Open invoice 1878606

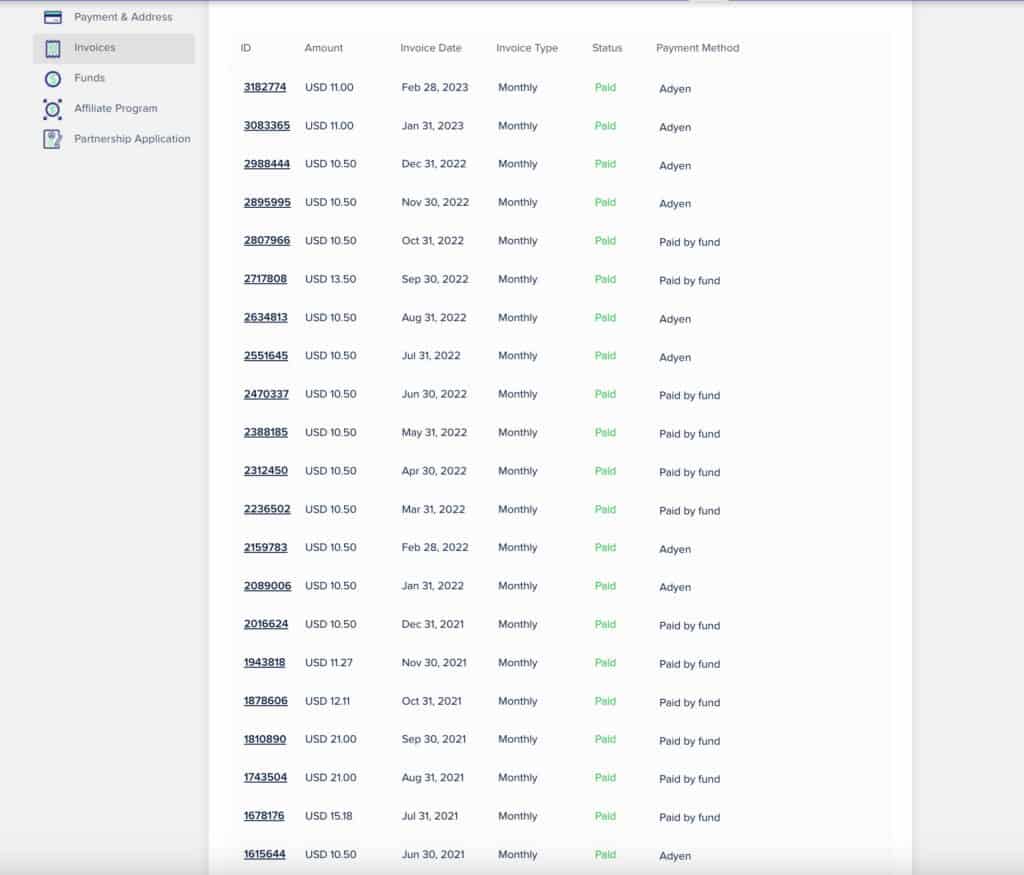264,700
